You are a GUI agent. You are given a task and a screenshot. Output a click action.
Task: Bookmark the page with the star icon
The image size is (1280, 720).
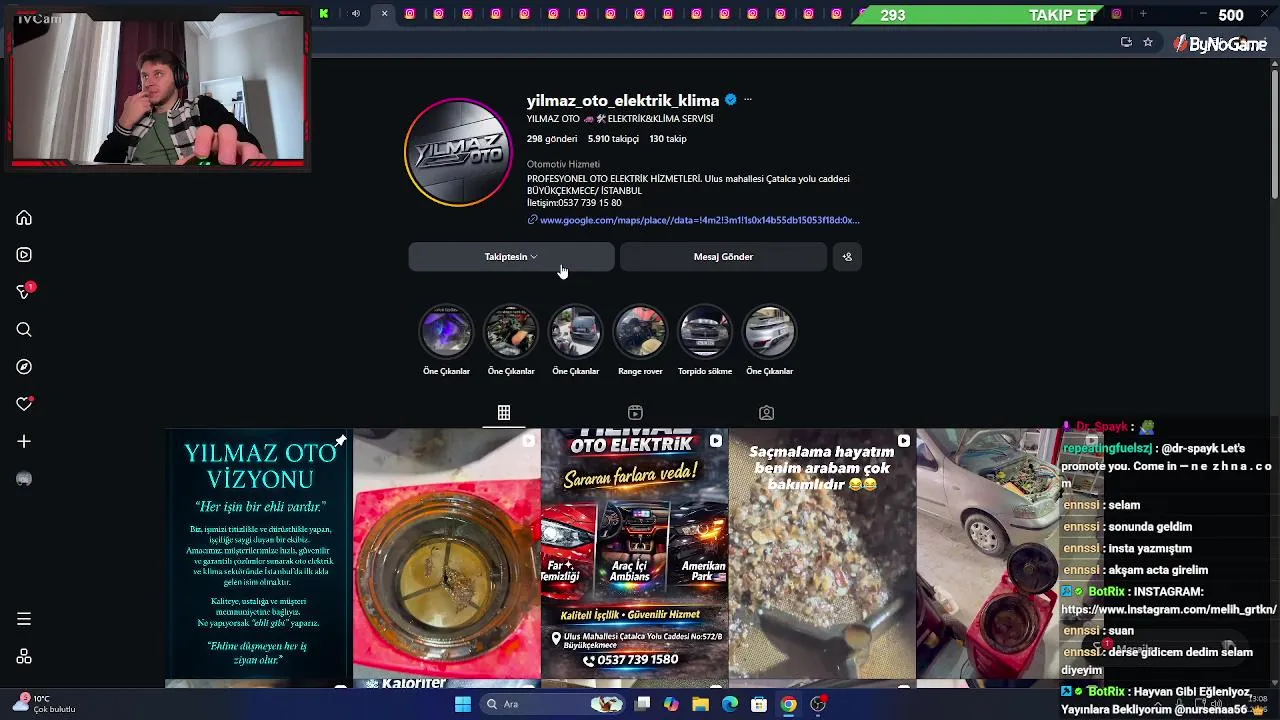(1148, 42)
